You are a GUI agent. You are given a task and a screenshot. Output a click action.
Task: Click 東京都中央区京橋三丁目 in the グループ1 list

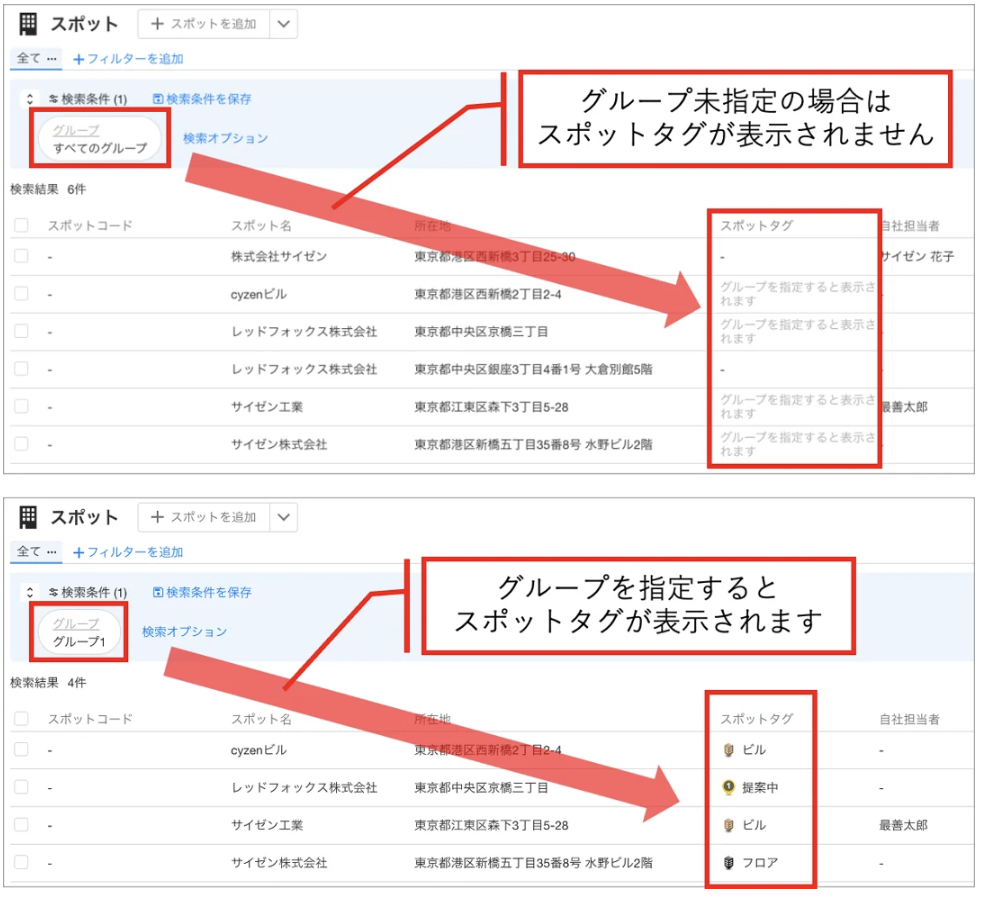(x=481, y=788)
